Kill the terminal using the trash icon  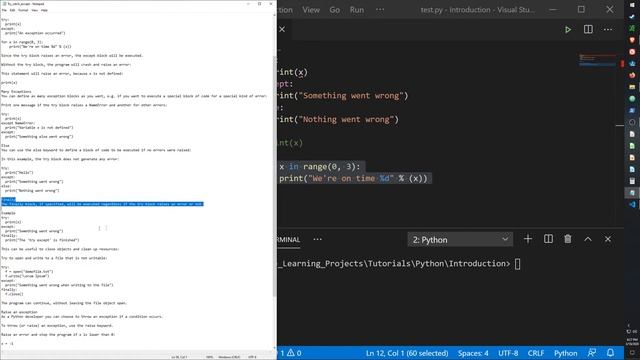point(568,239)
